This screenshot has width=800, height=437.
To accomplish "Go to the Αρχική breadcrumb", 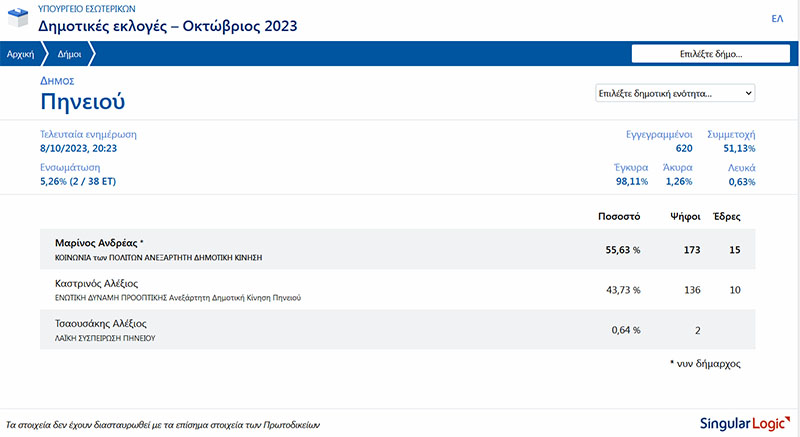I will pos(21,54).
